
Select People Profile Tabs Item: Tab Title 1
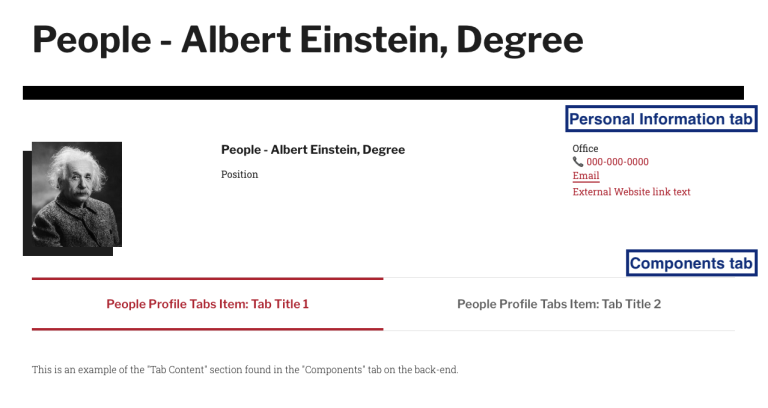(207, 304)
